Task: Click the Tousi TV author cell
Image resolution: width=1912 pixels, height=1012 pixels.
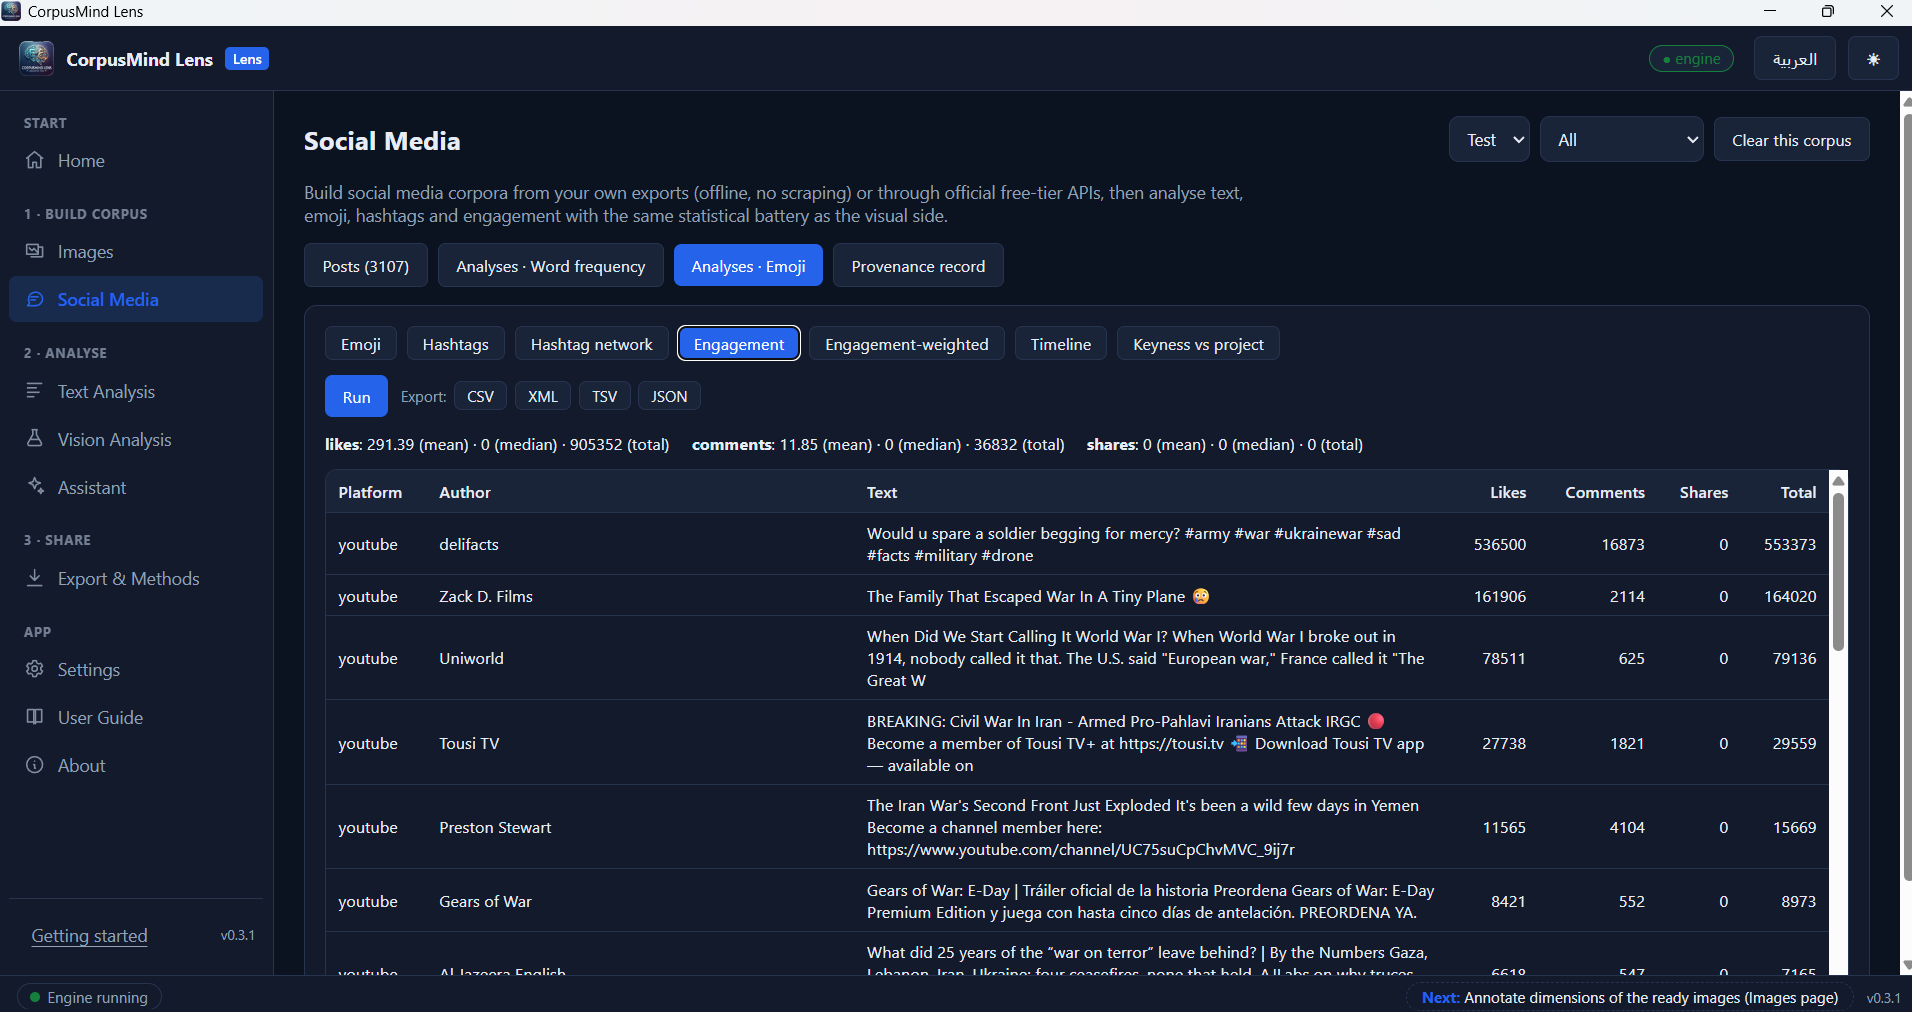Action: 469,743
